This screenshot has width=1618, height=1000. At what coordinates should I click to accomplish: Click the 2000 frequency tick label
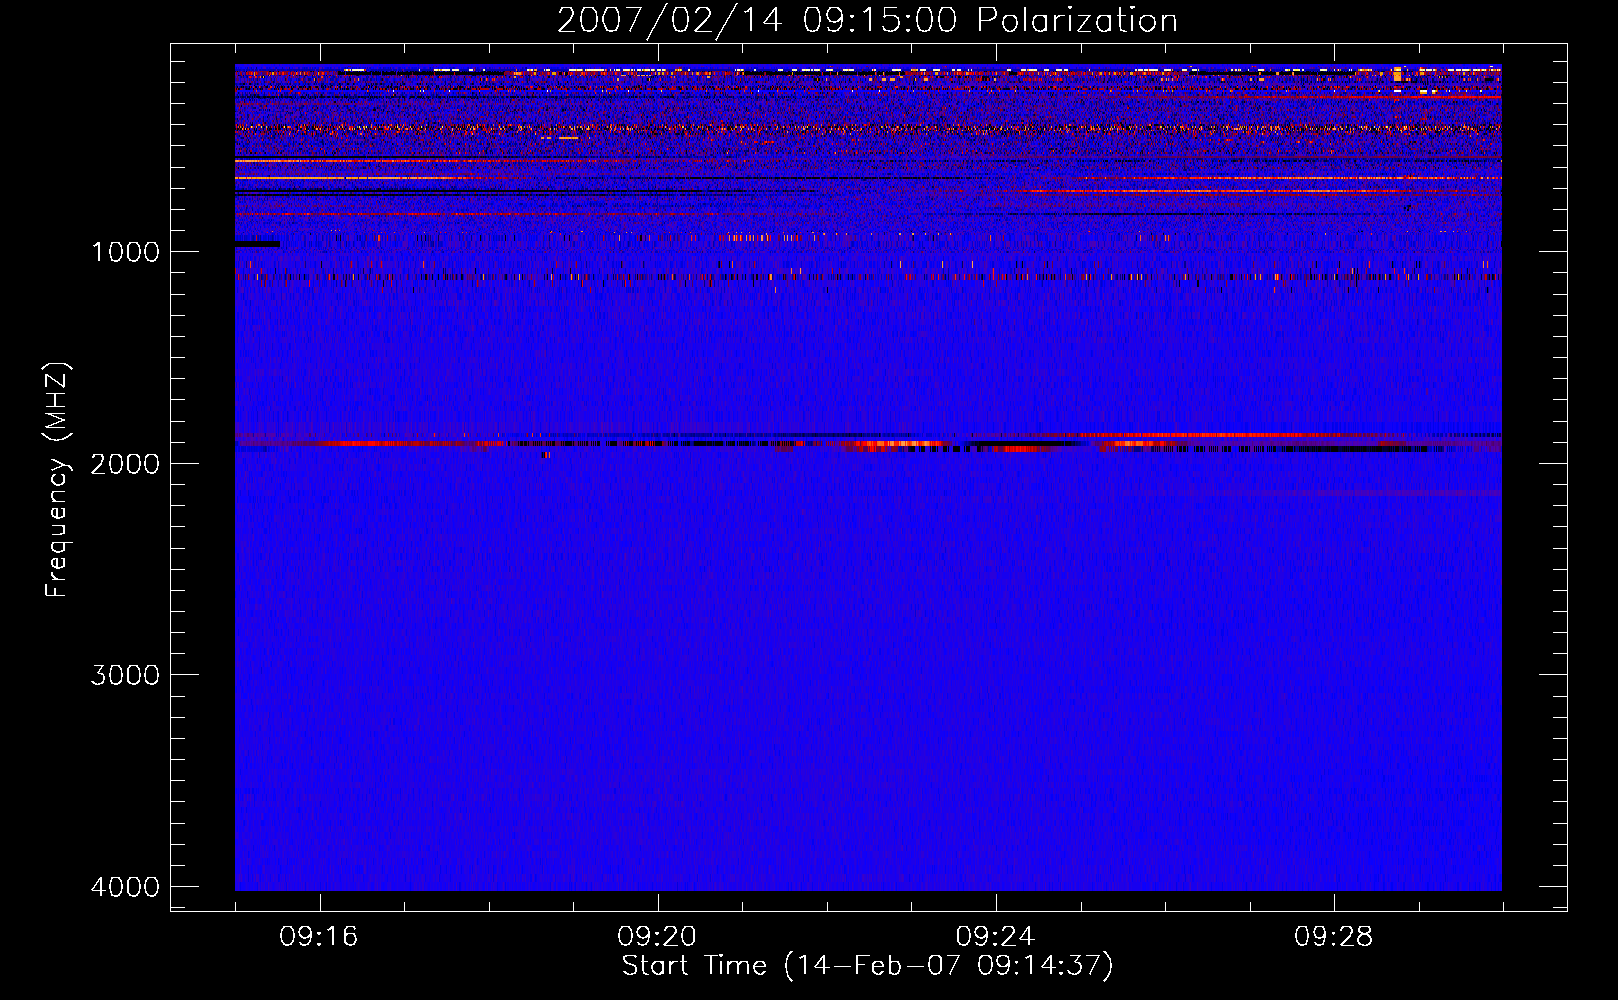click(125, 464)
